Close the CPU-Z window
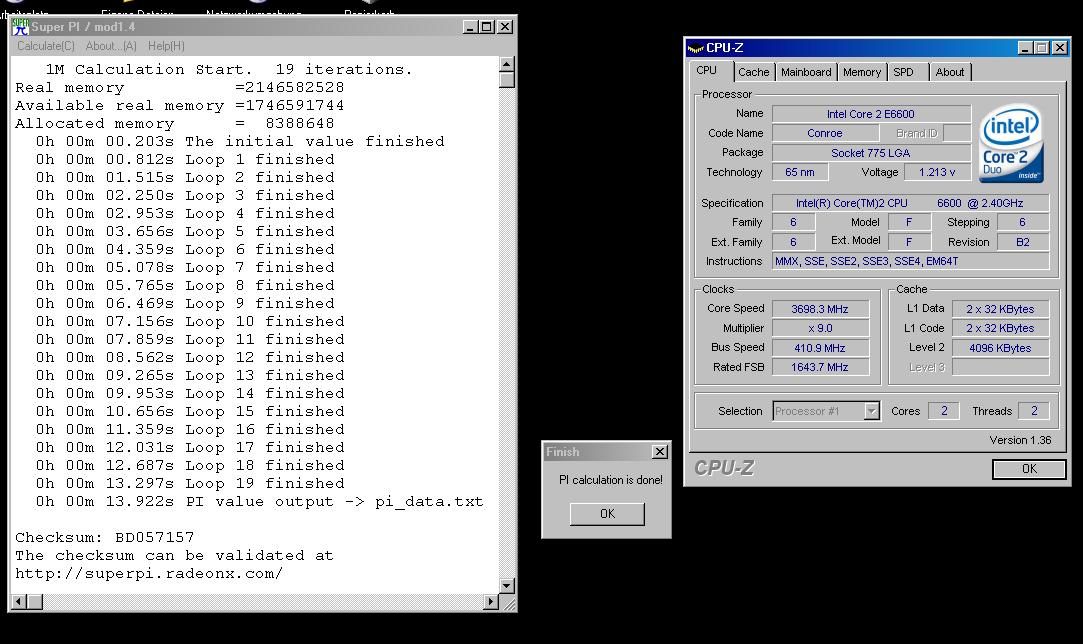 [1059, 48]
